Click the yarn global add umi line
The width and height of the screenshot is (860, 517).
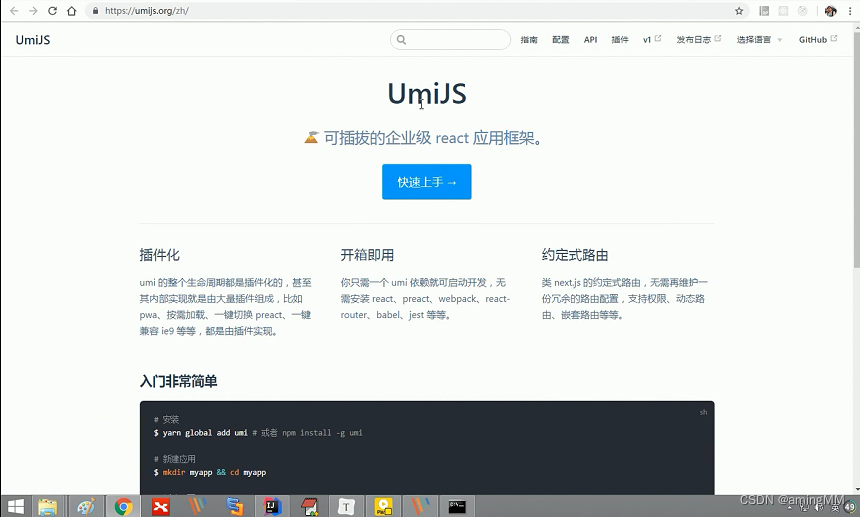[x=258, y=433]
